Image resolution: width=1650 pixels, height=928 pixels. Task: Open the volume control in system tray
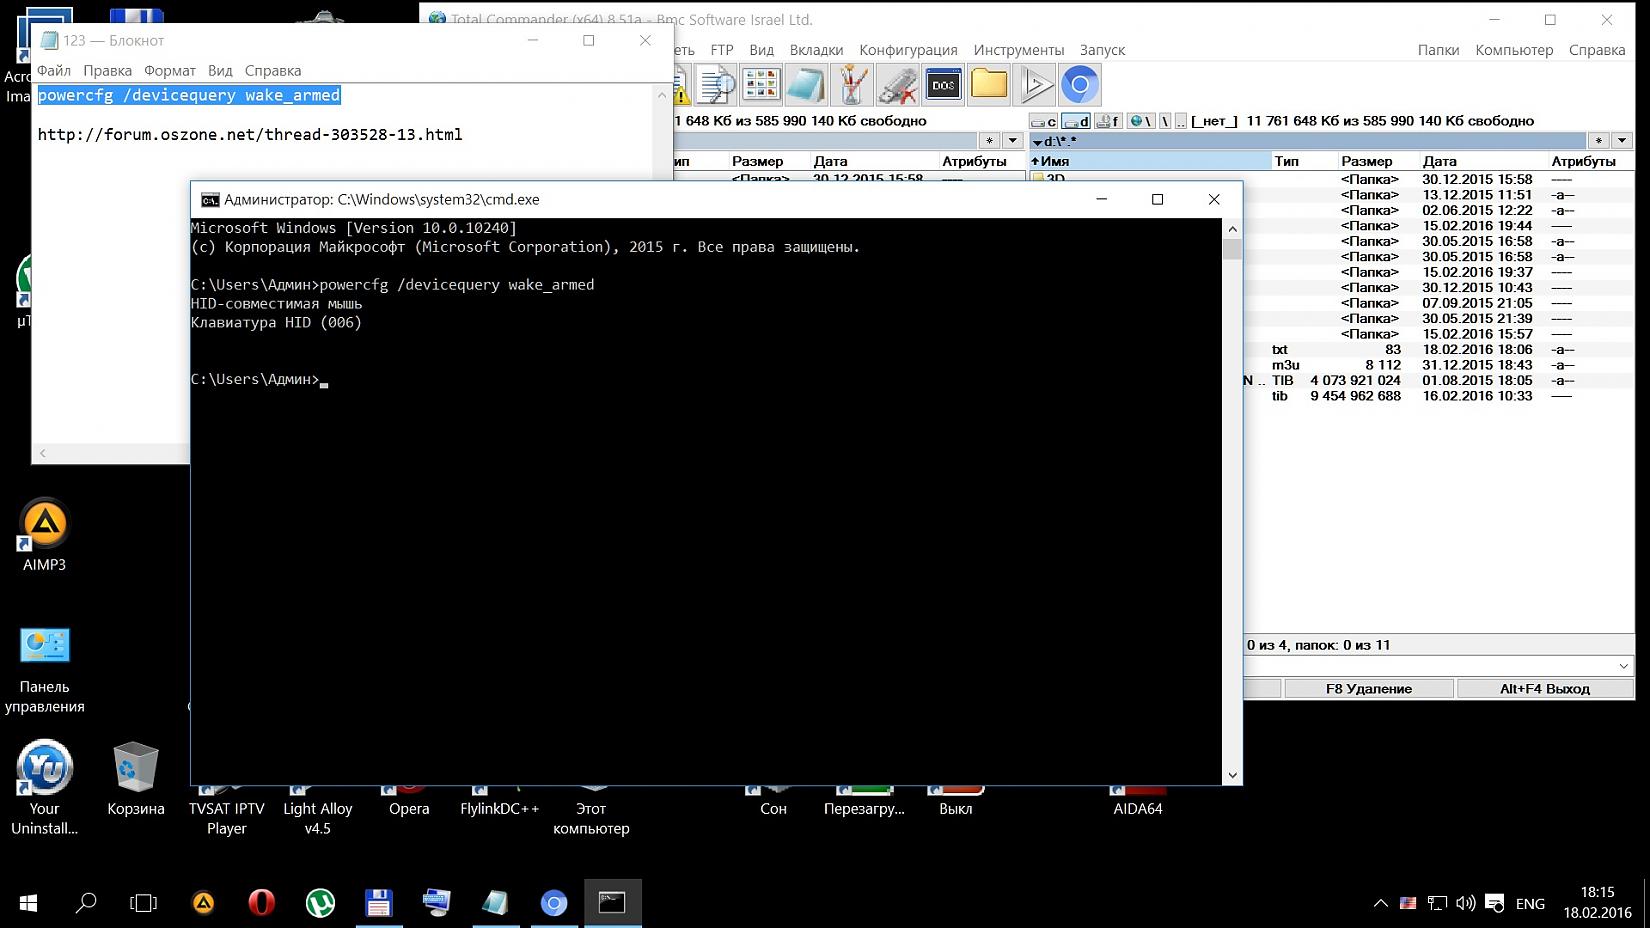tap(1466, 903)
